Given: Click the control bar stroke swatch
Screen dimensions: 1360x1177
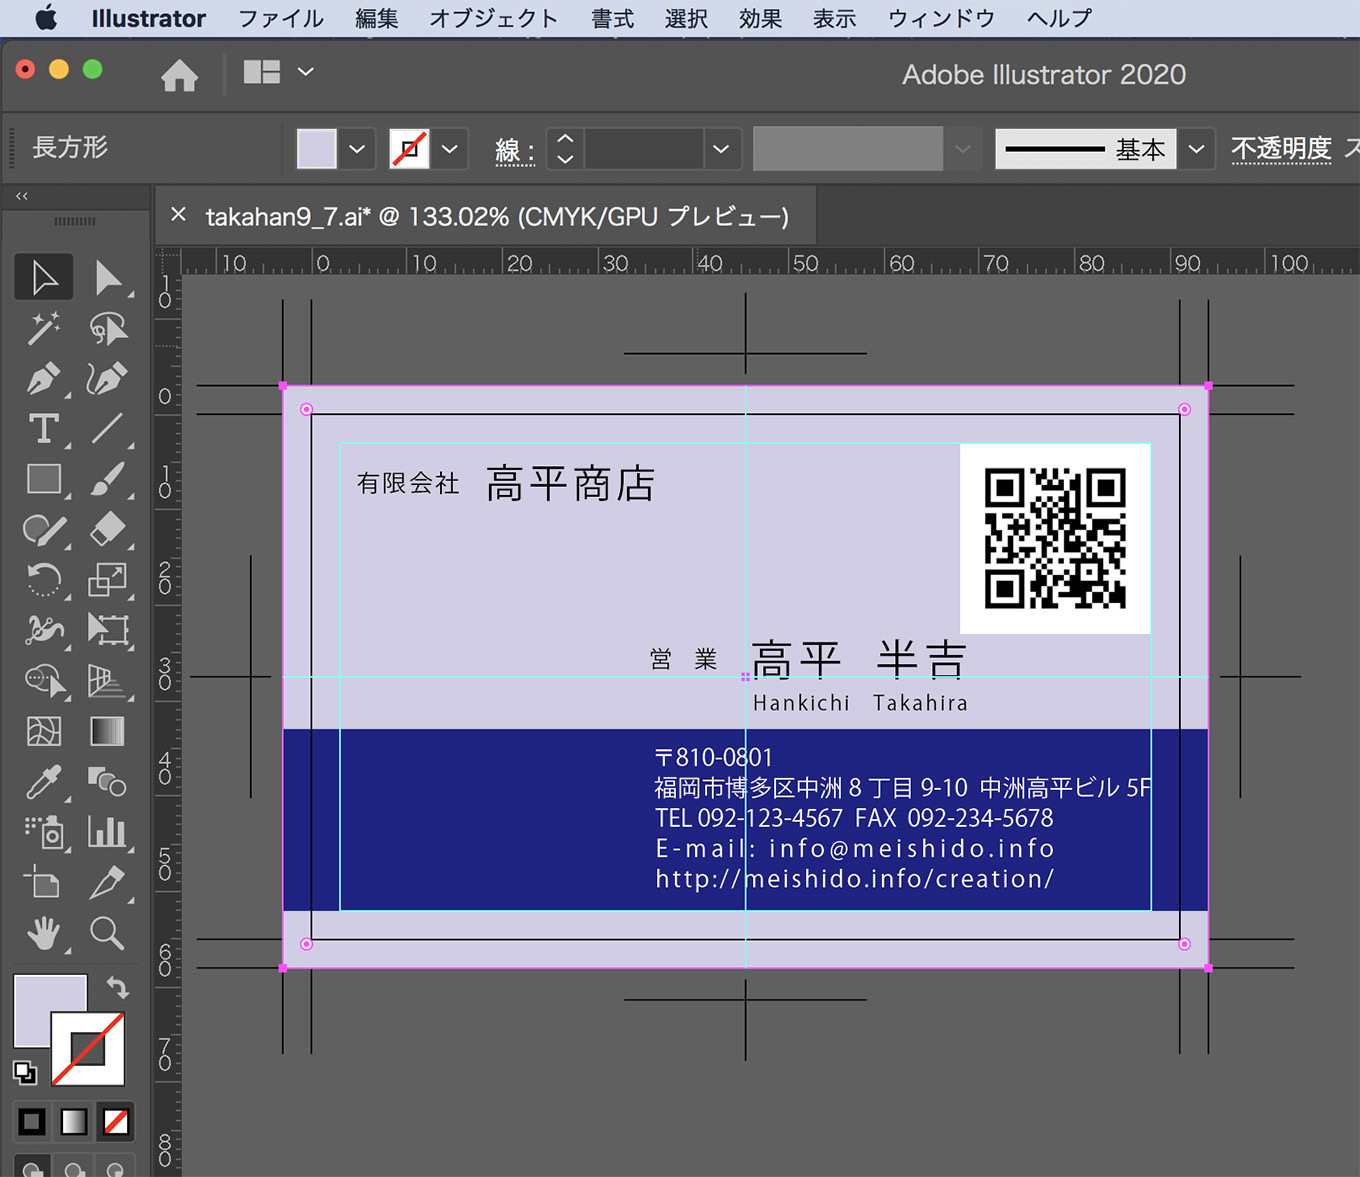Looking at the screenshot, I should [x=409, y=149].
